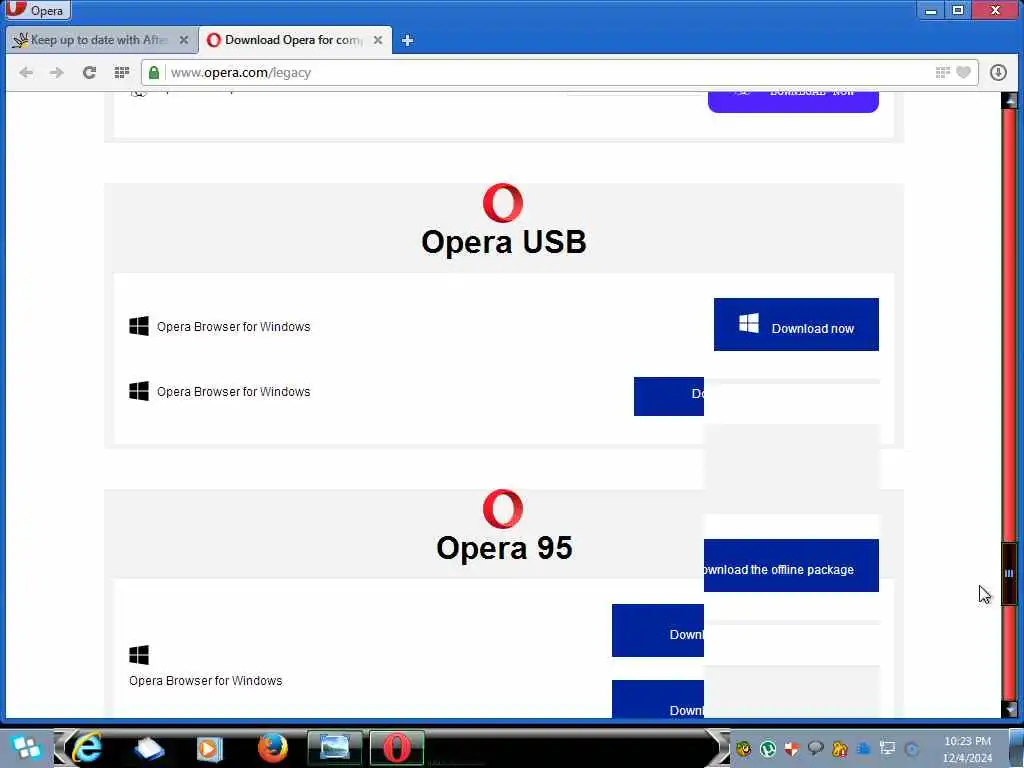This screenshot has height=768, width=1024.
Task: Go forward using the forward arrow
Action: 57,72
